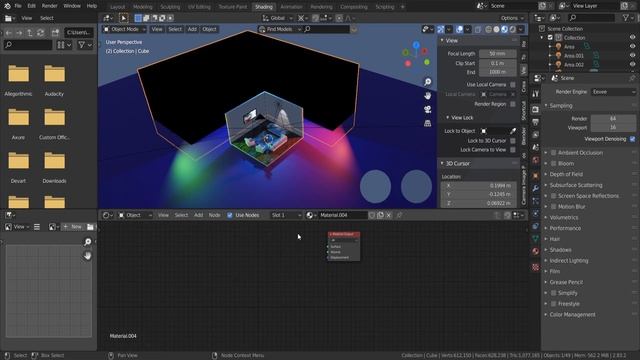Open the Object Mode dropdown
Image resolution: width=640 pixels, height=360 pixels.
(124, 29)
